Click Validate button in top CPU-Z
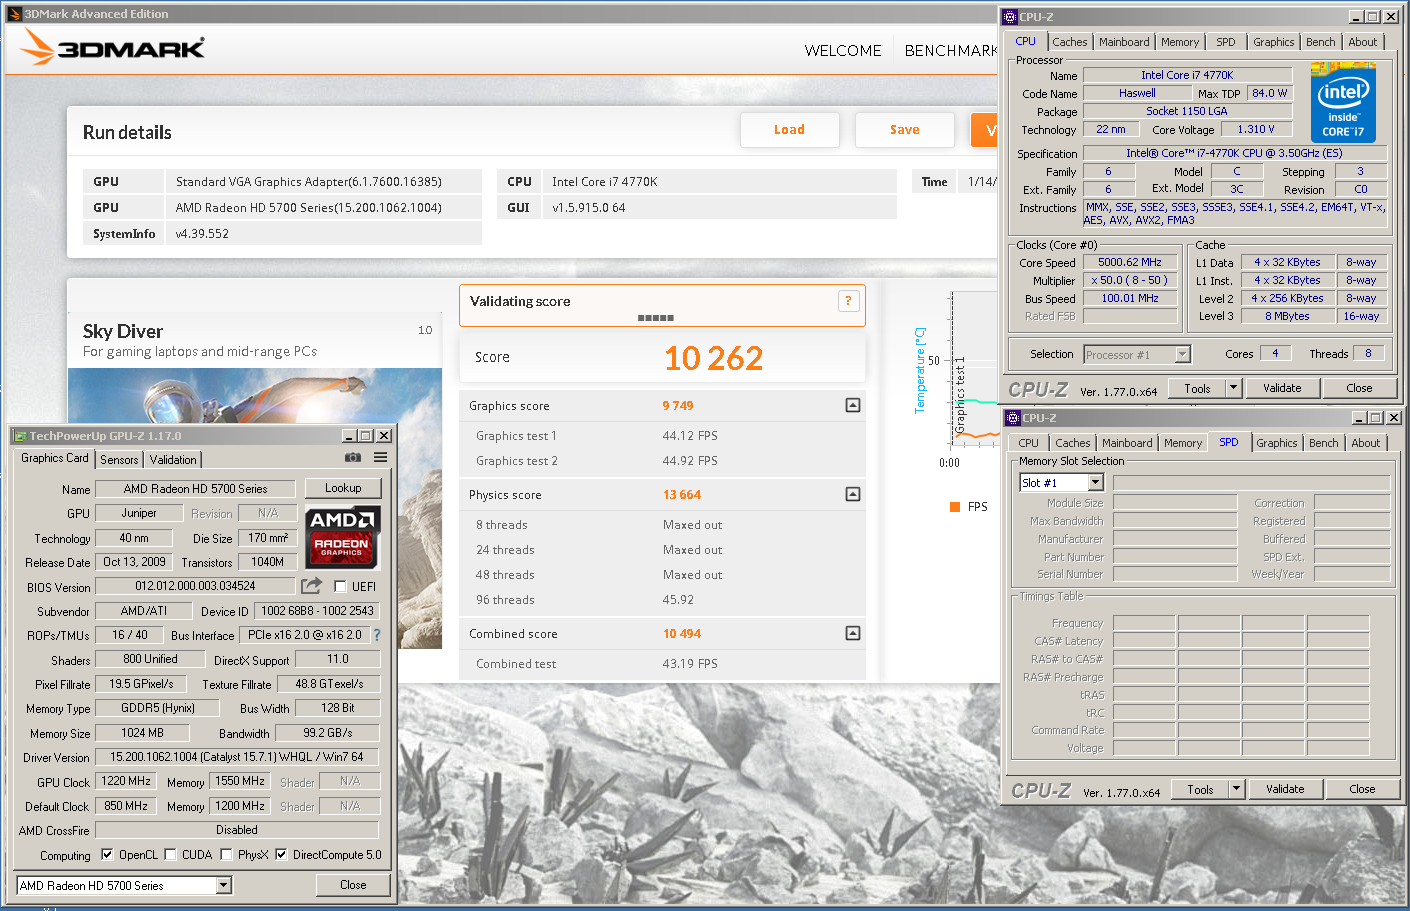The height and width of the screenshot is (911, 1410). 1282,388
